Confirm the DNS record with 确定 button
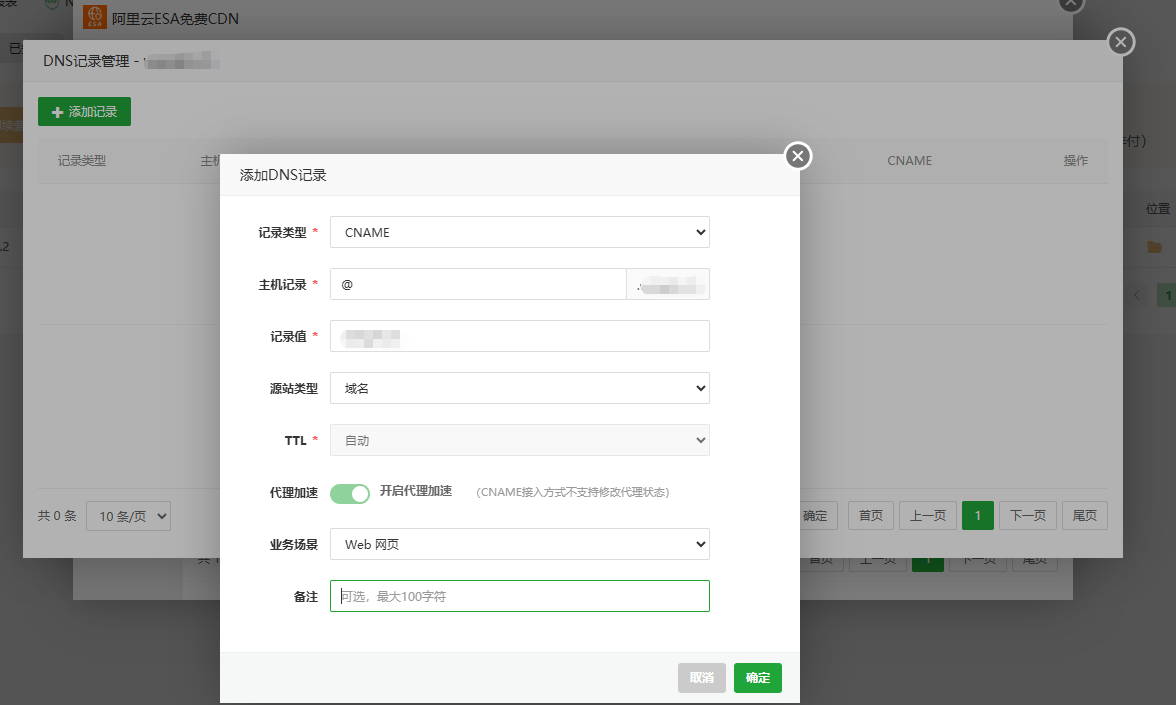Viewport: 1176px width, 705px height. 757,677
